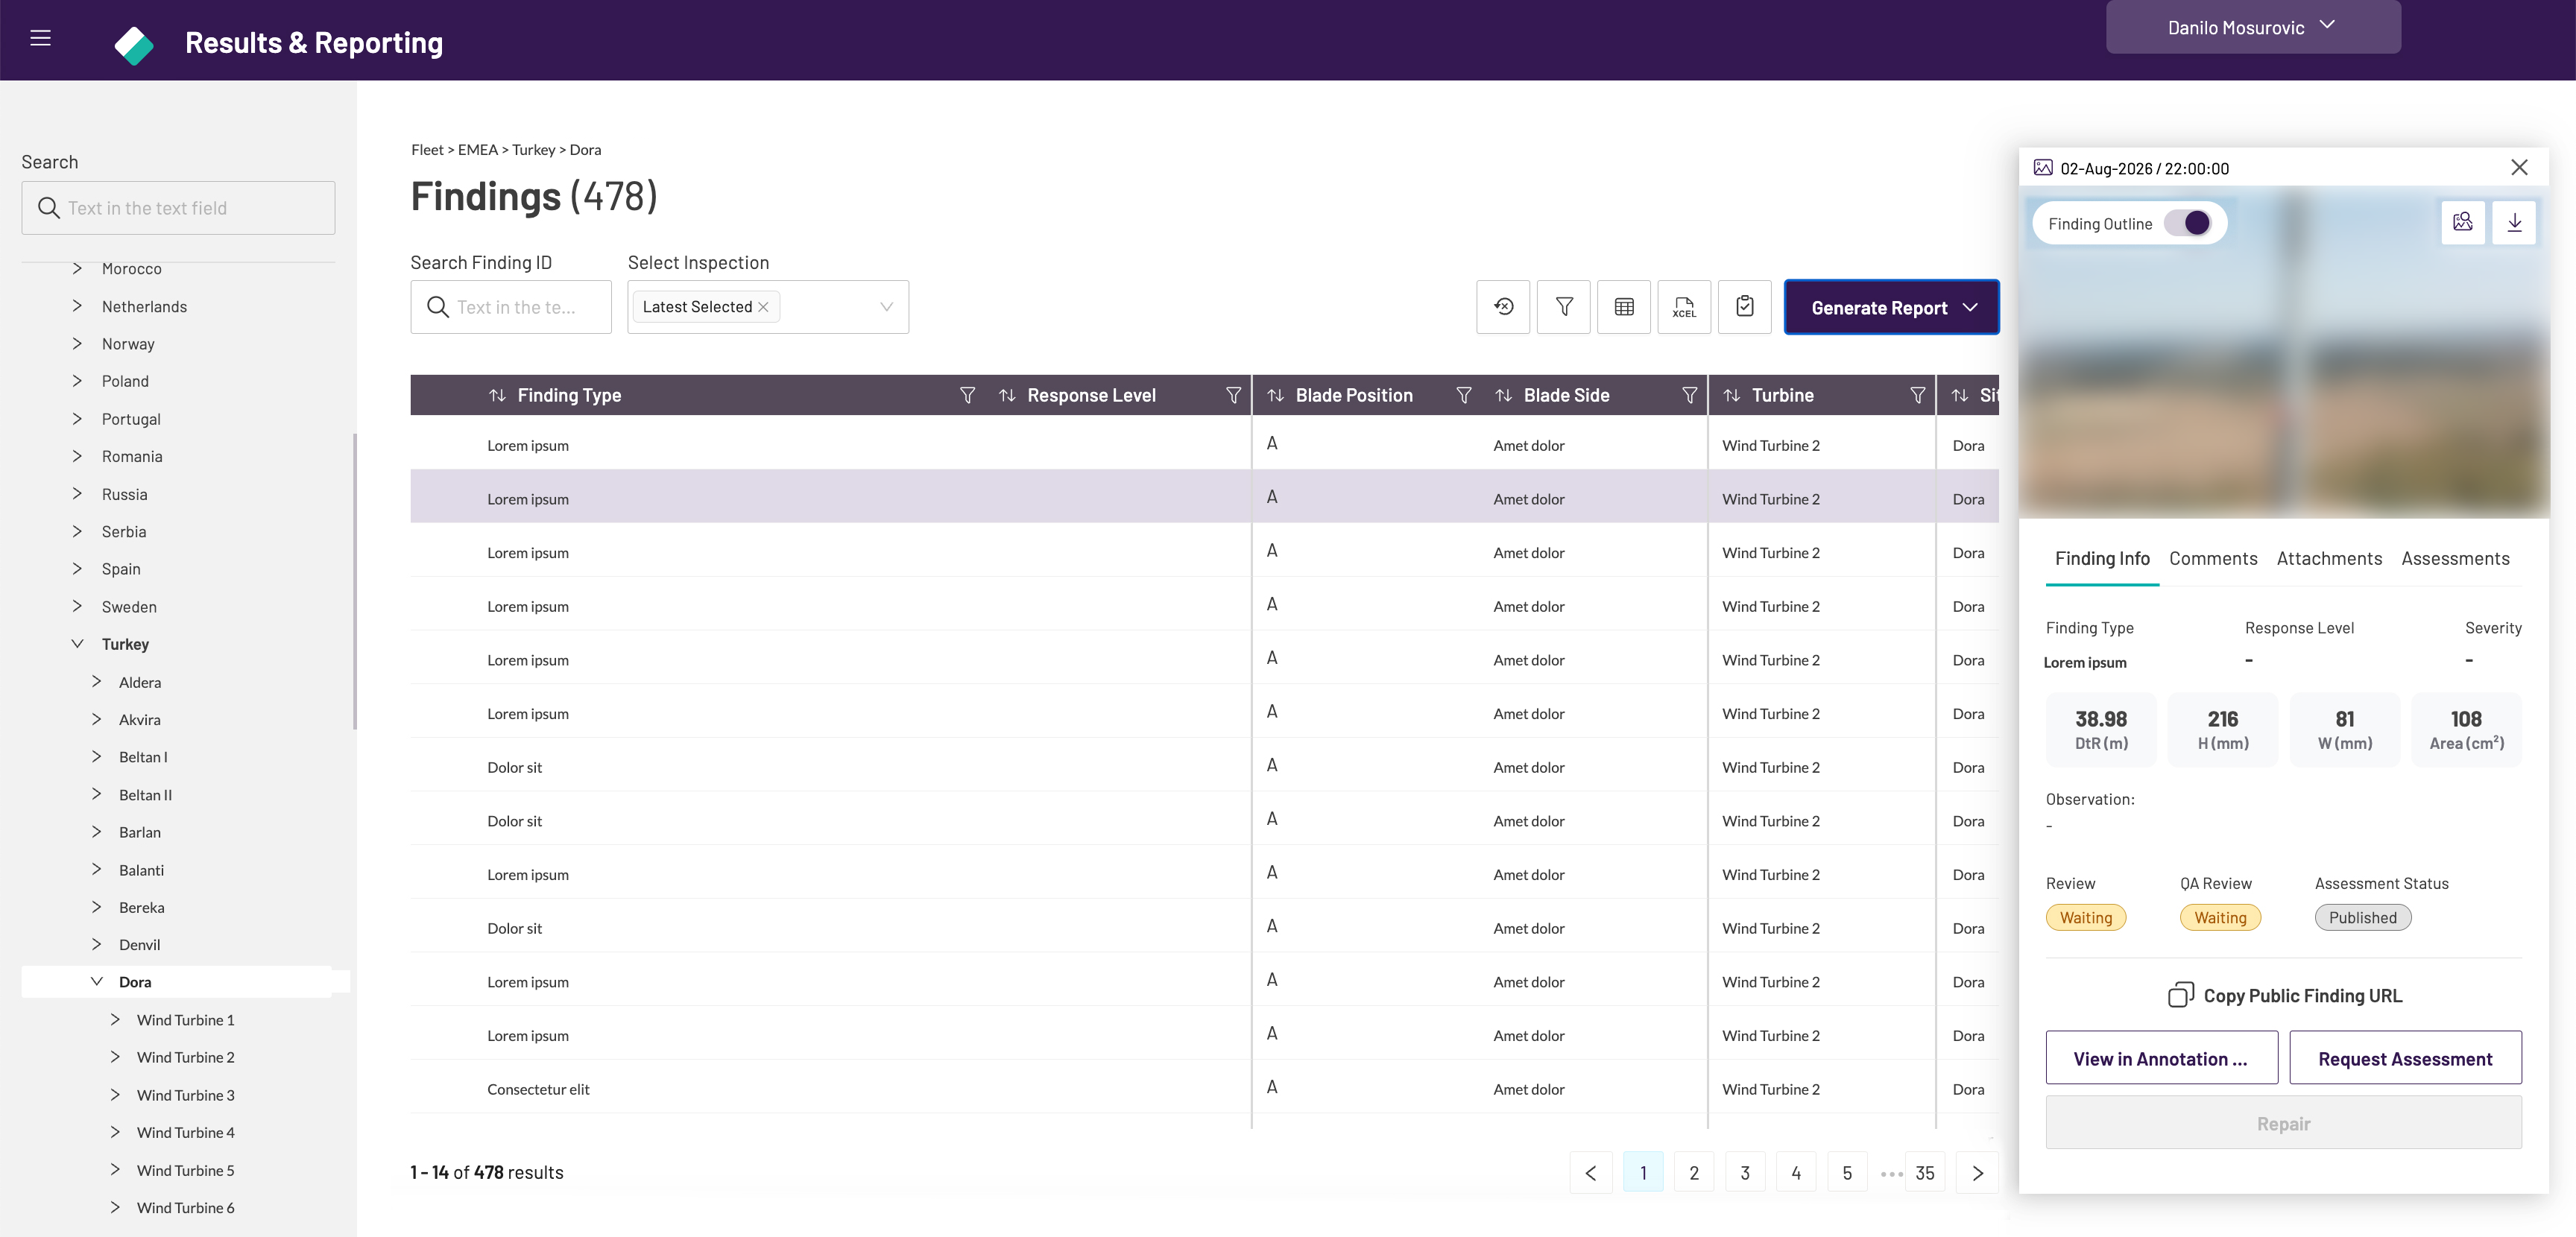Switch to the Comments tab
The image size is (2576, 1237).
(2213, 559)
